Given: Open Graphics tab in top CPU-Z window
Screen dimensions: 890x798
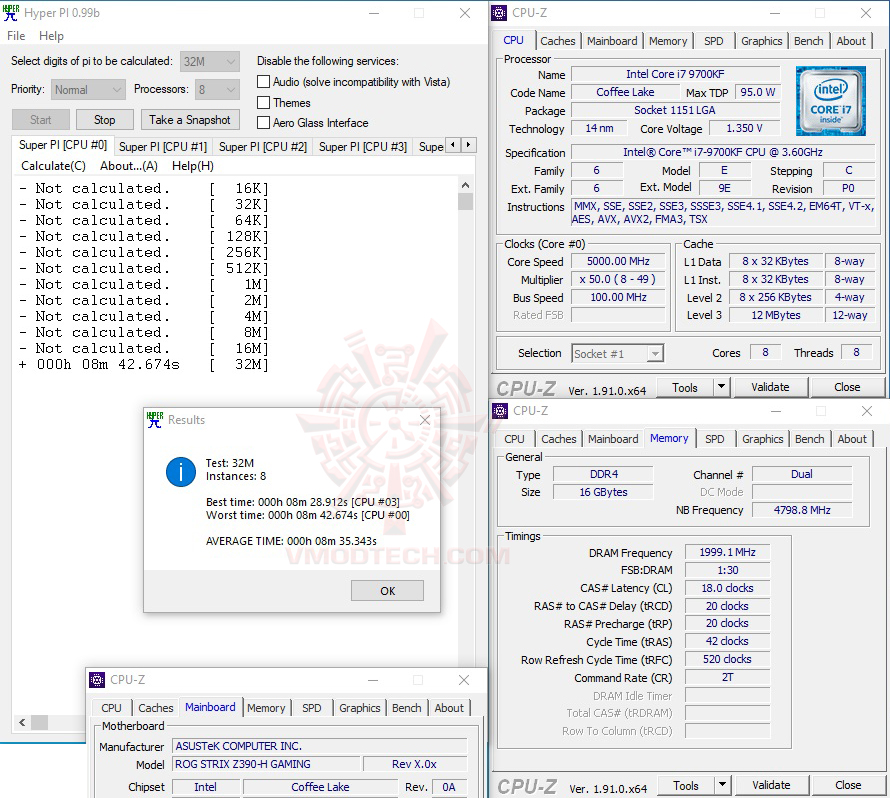Looking at the screenshot, I should [761, 41].
